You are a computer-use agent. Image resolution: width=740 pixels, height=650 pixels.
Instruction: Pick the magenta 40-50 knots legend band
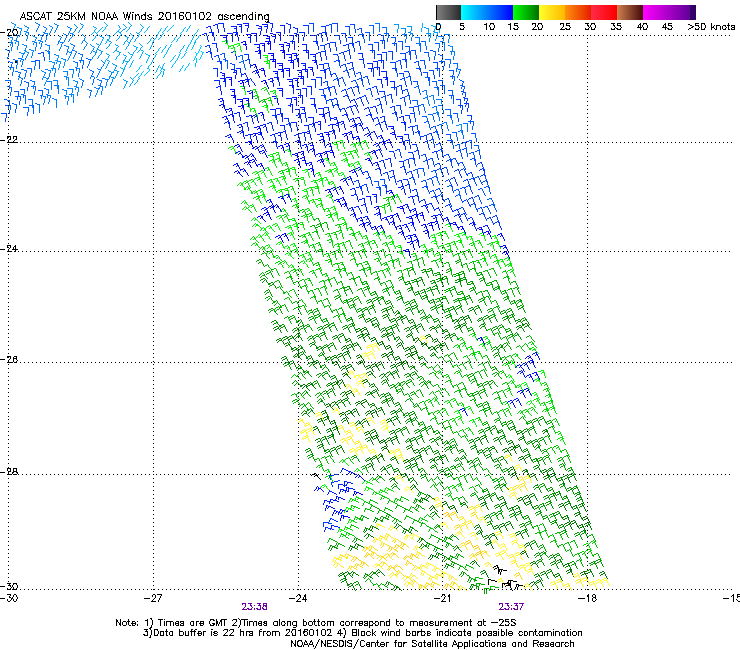669,12
